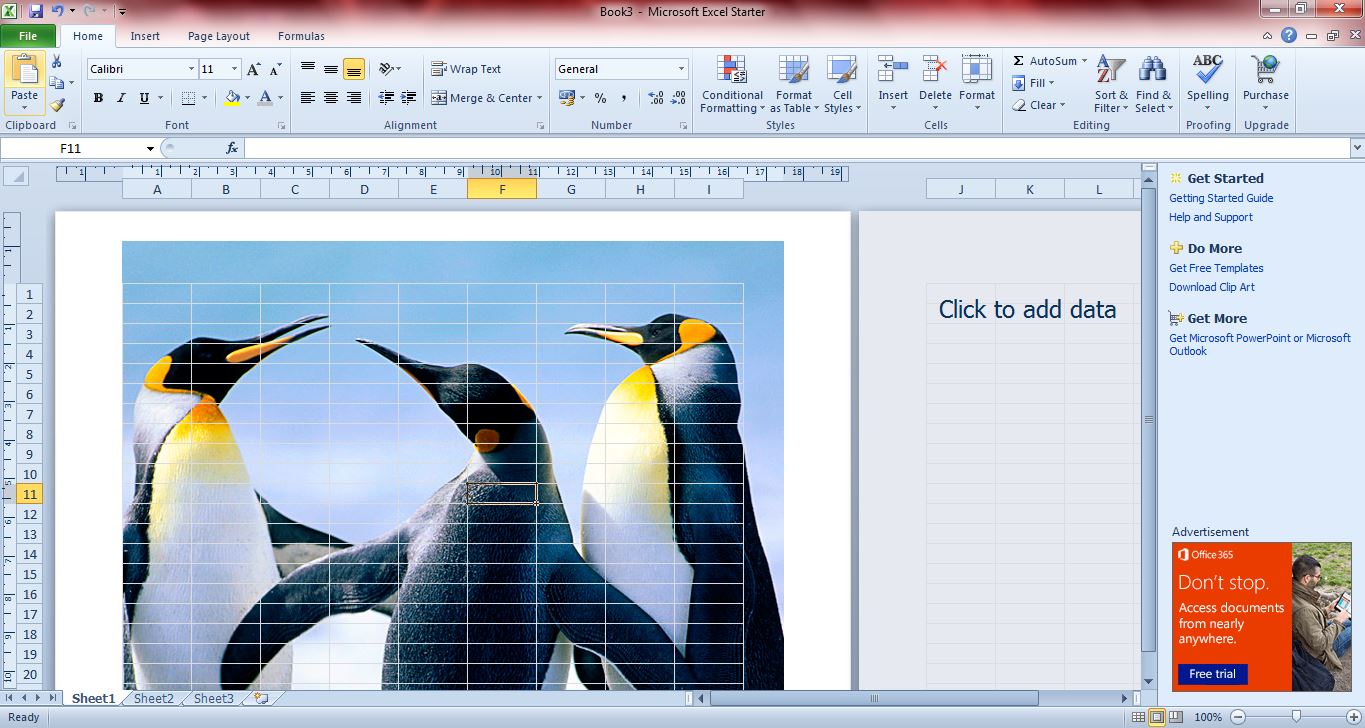Screen dimensions: 1365x728
Task: Switch to the Sheet2 tab
Action: tap(153, 699)
